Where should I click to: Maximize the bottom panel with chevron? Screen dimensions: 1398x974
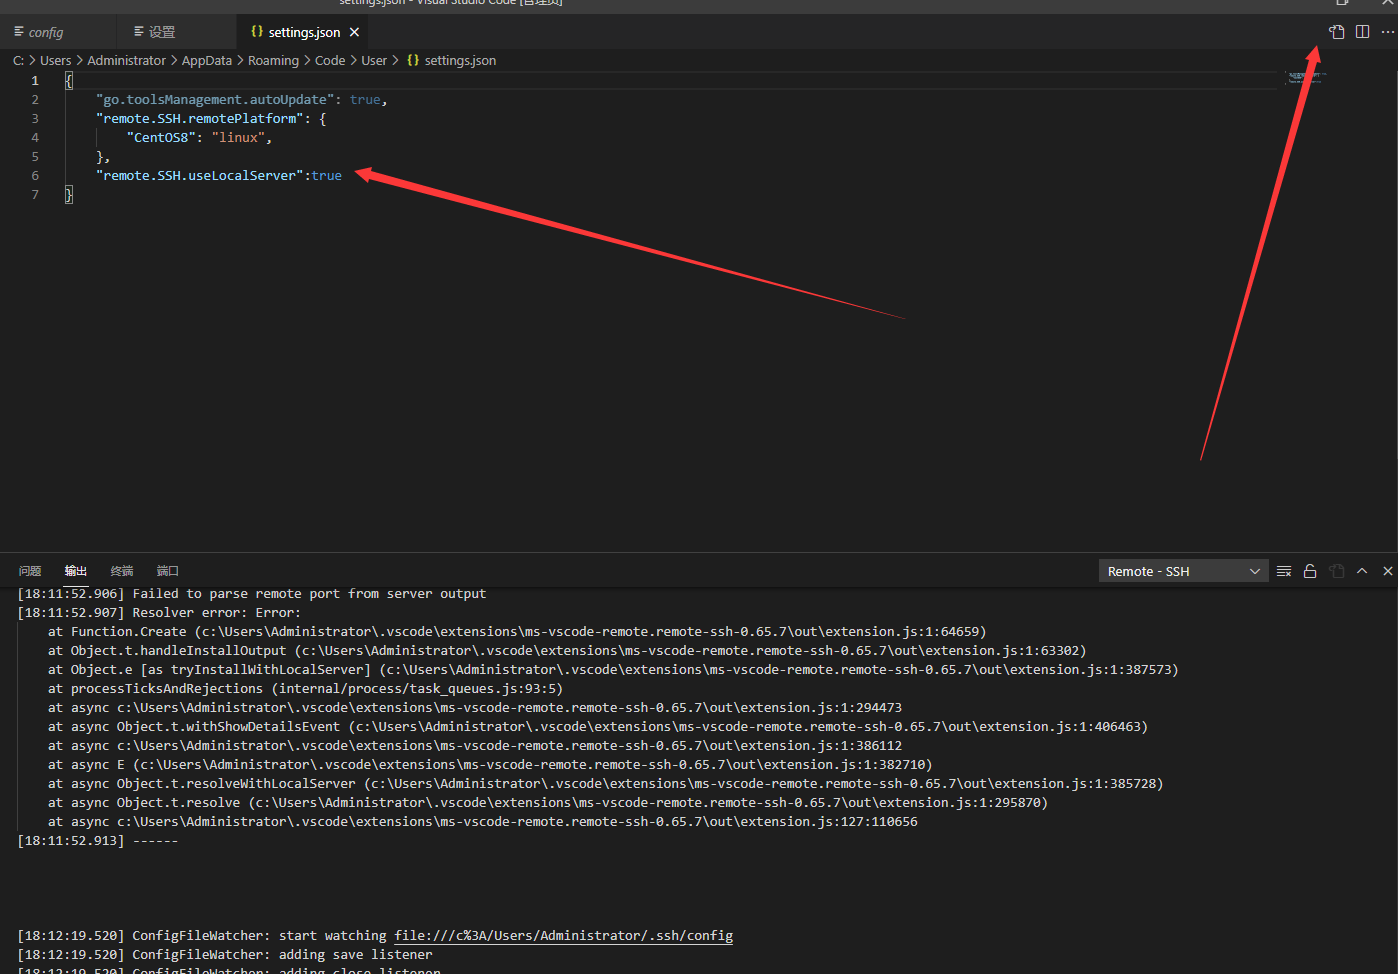[1362, 571]
